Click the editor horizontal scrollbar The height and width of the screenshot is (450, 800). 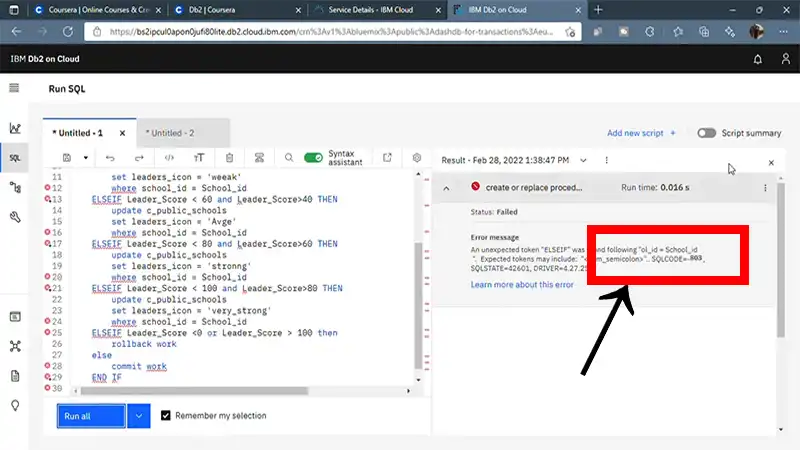[x=194, y=391]
